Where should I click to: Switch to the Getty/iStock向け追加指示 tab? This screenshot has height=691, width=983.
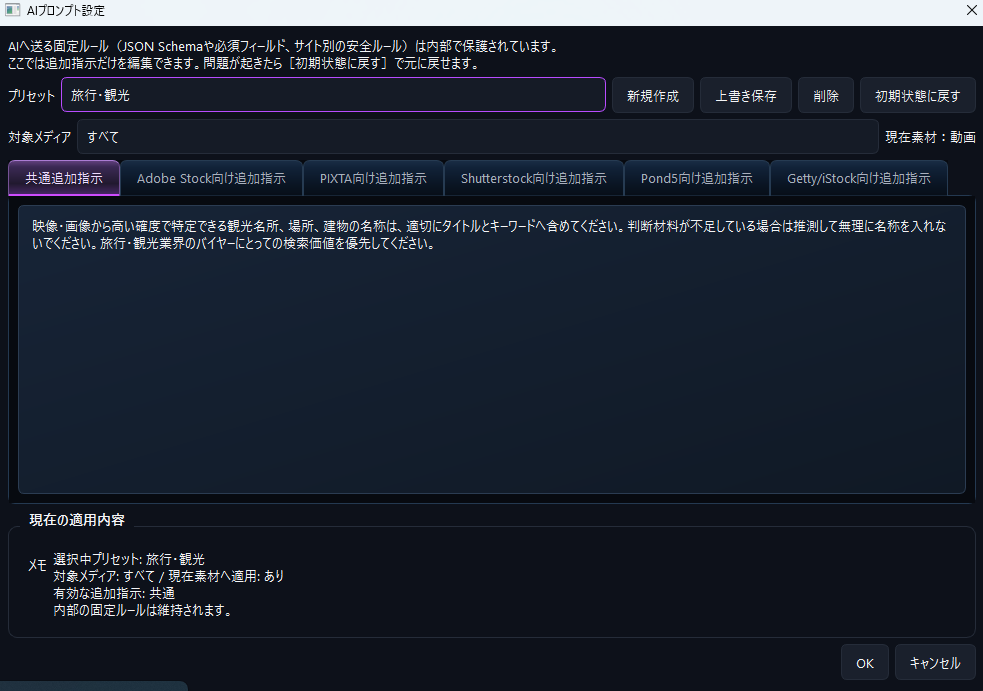[858, 178]
